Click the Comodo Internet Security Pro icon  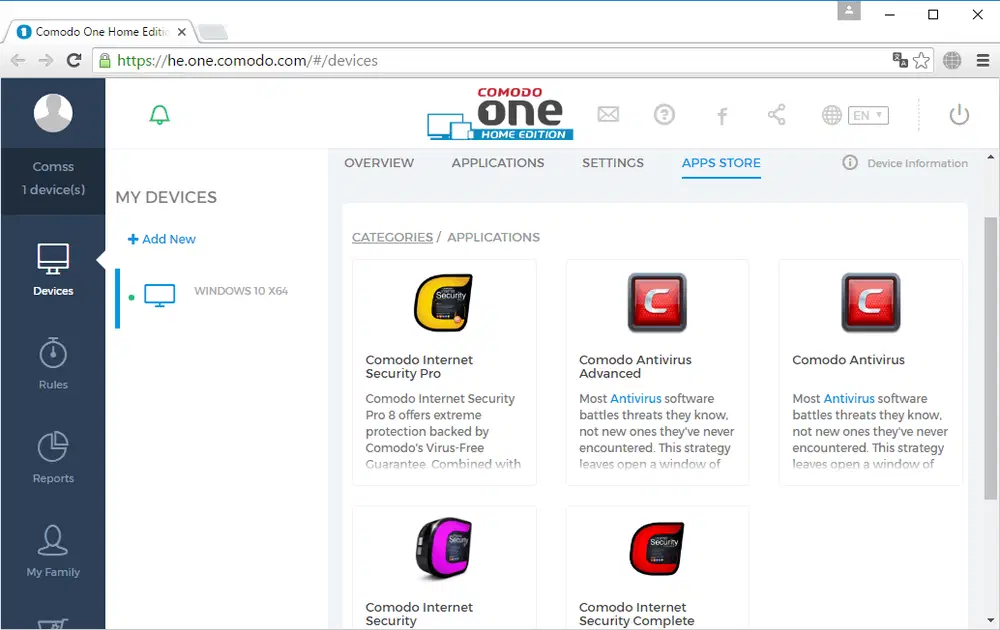(x=443, y=303)
